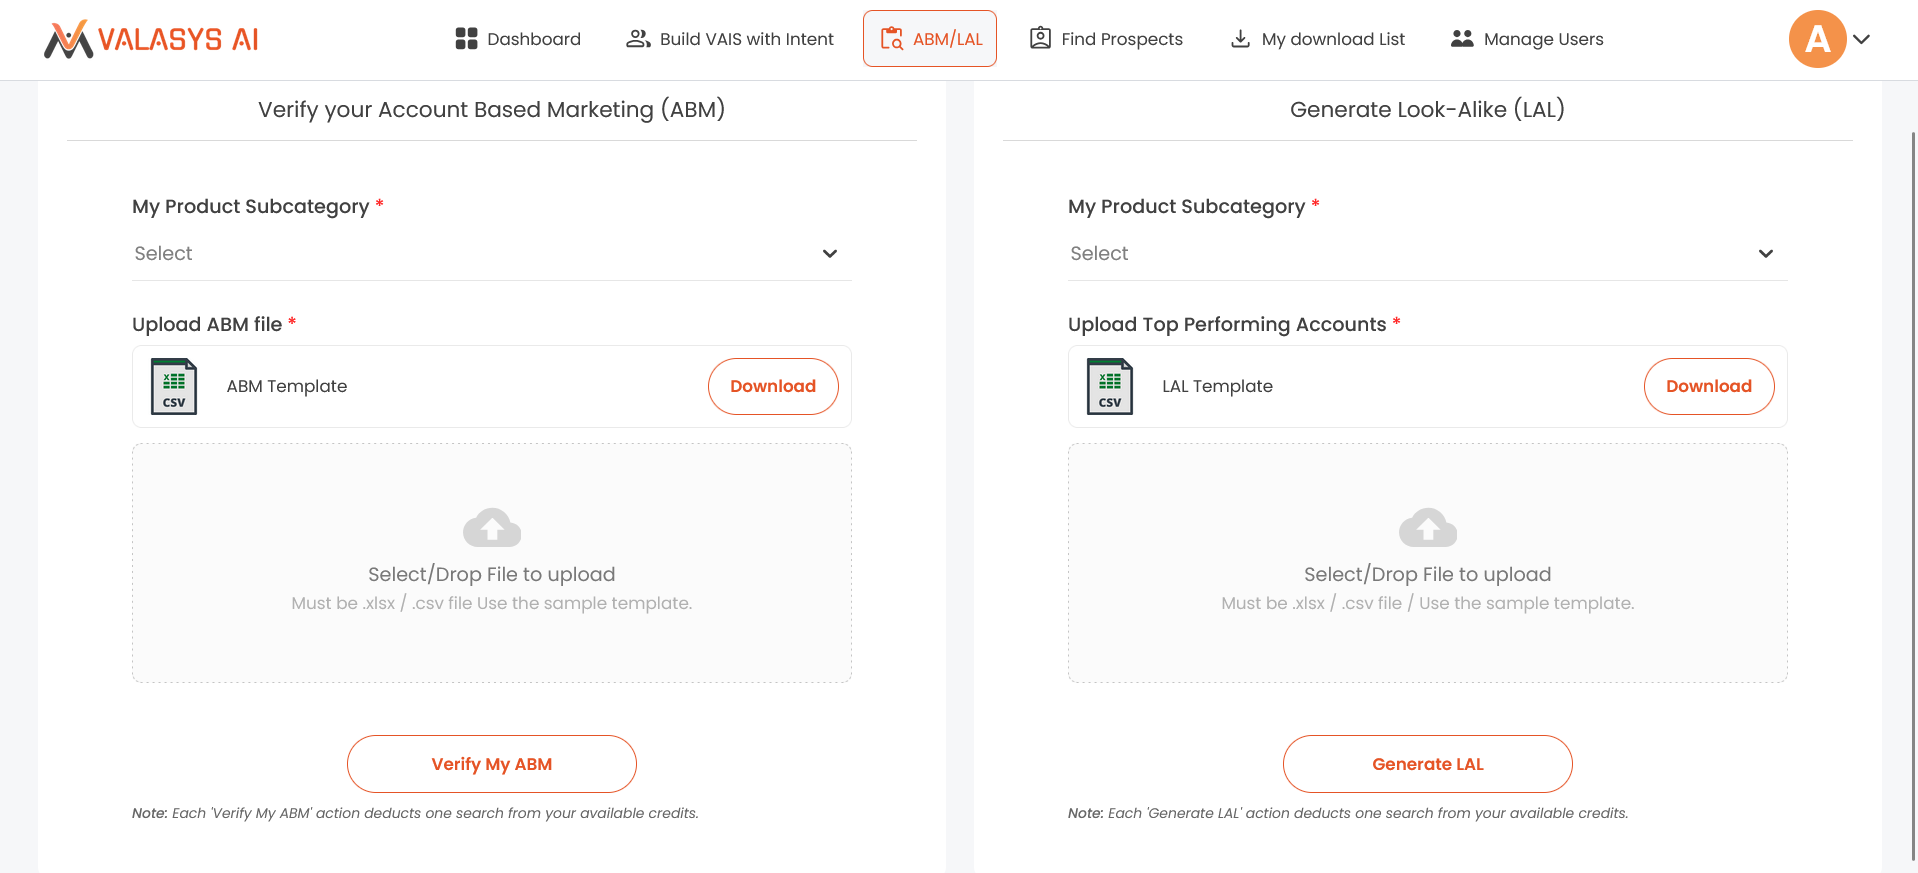Click the LAL Template CSV file icon
Viewport: 1918px width, 873px height.
(x=1109, y=386)
